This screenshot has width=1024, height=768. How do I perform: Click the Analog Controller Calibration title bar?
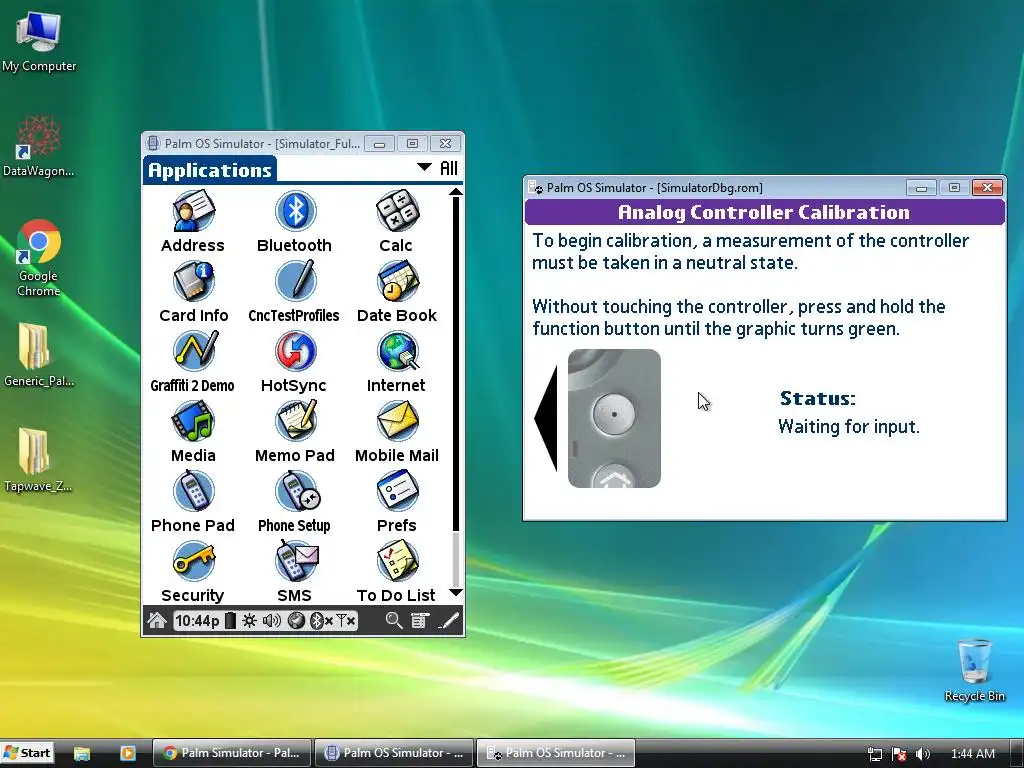pos(764,212)
